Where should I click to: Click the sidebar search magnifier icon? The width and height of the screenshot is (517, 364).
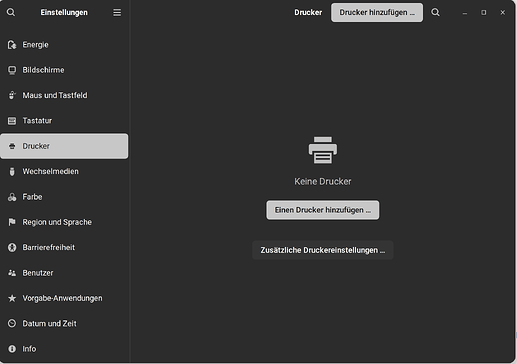point(11,12)
